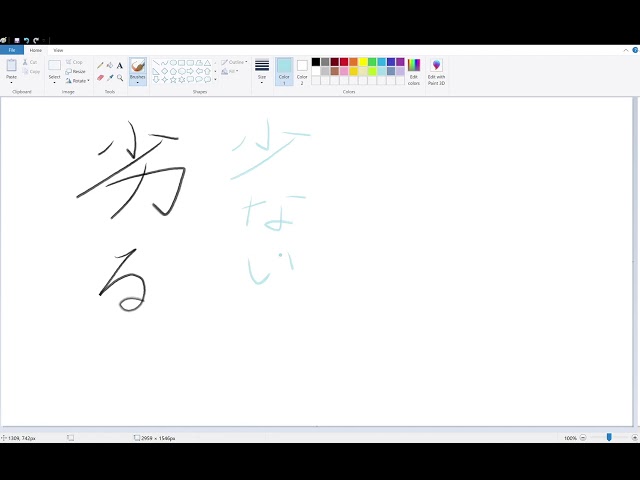Click the Redo arrow in the quick access toolbar
Image resolution: width=640 pixels, height=480 pixels.
pos(36,40)
